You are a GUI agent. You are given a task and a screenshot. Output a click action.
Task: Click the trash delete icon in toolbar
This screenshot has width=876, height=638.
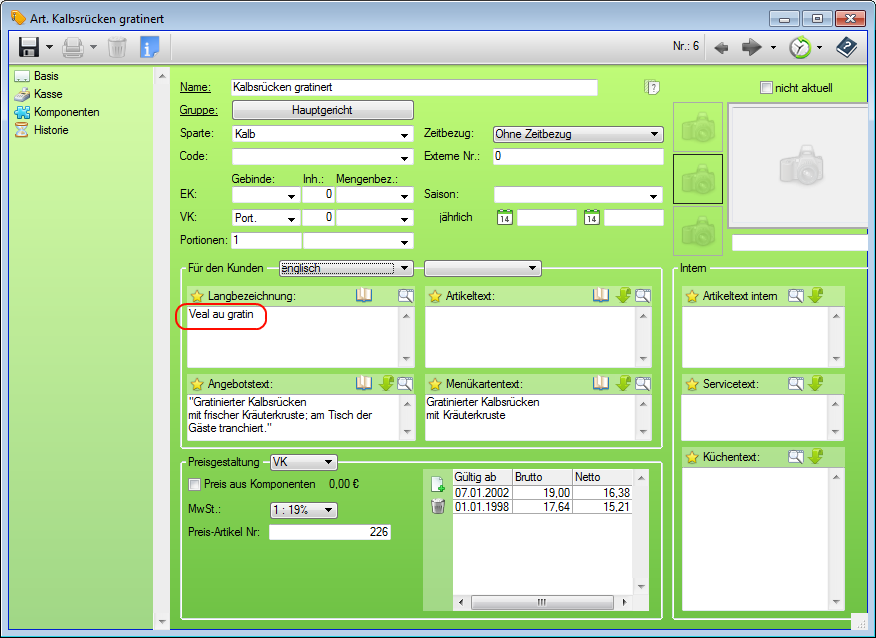coord(117,47)
